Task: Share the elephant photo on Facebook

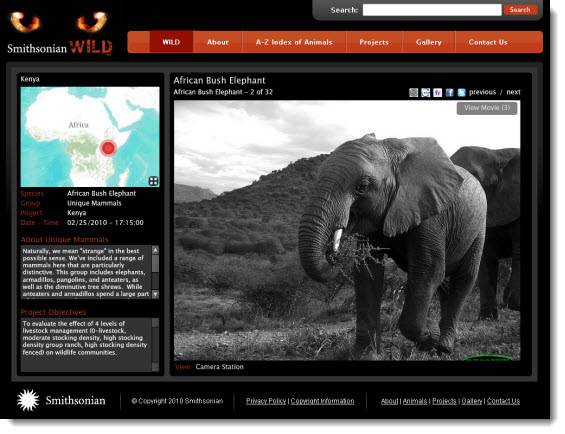Action: (x=449, y=93)
